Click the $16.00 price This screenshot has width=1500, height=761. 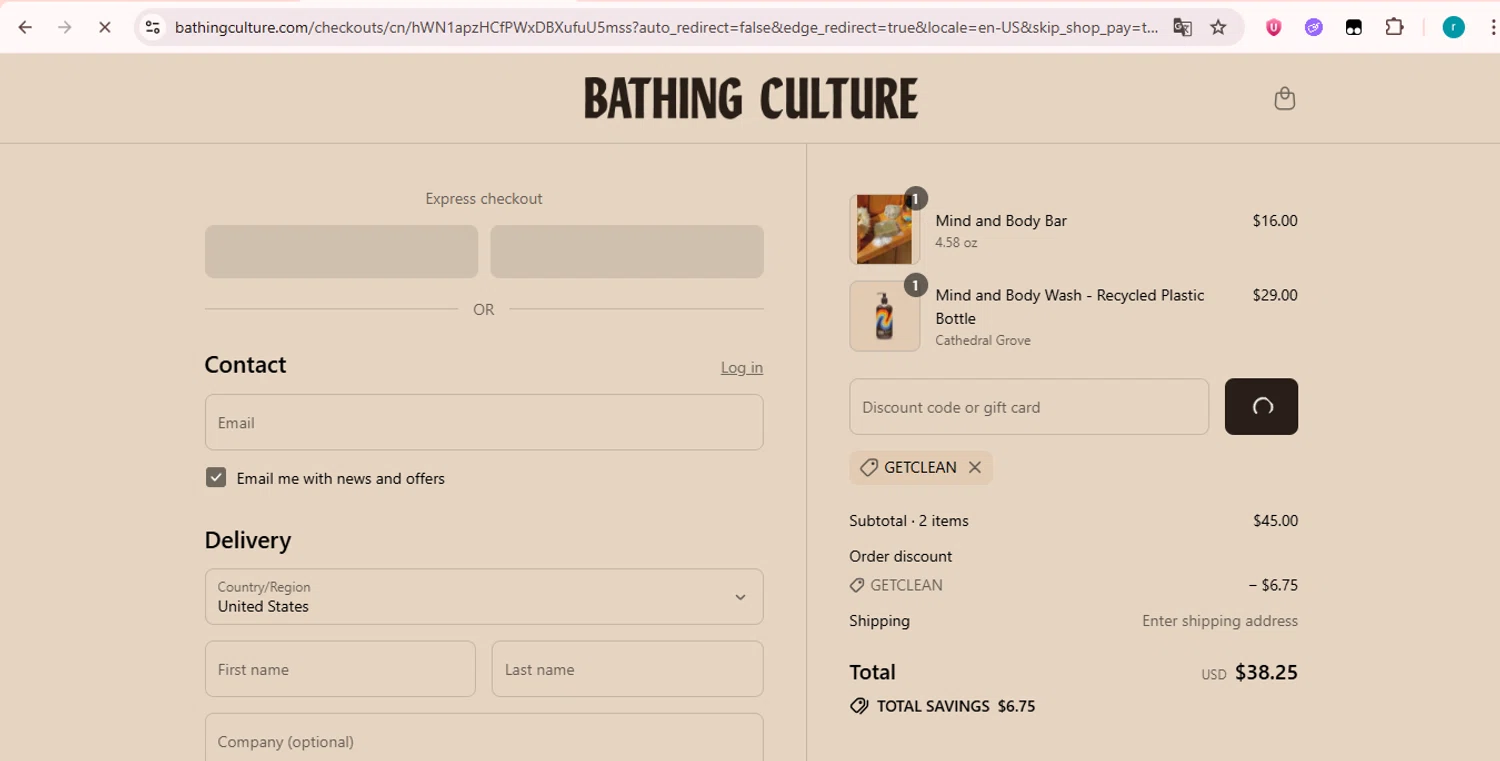tap(1275, 221)
